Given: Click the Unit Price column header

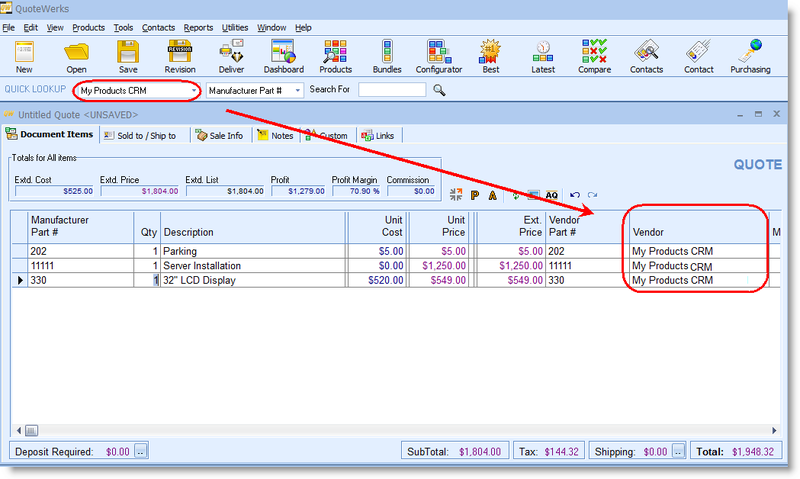Looking at the screenshot, I should (439, 226).
